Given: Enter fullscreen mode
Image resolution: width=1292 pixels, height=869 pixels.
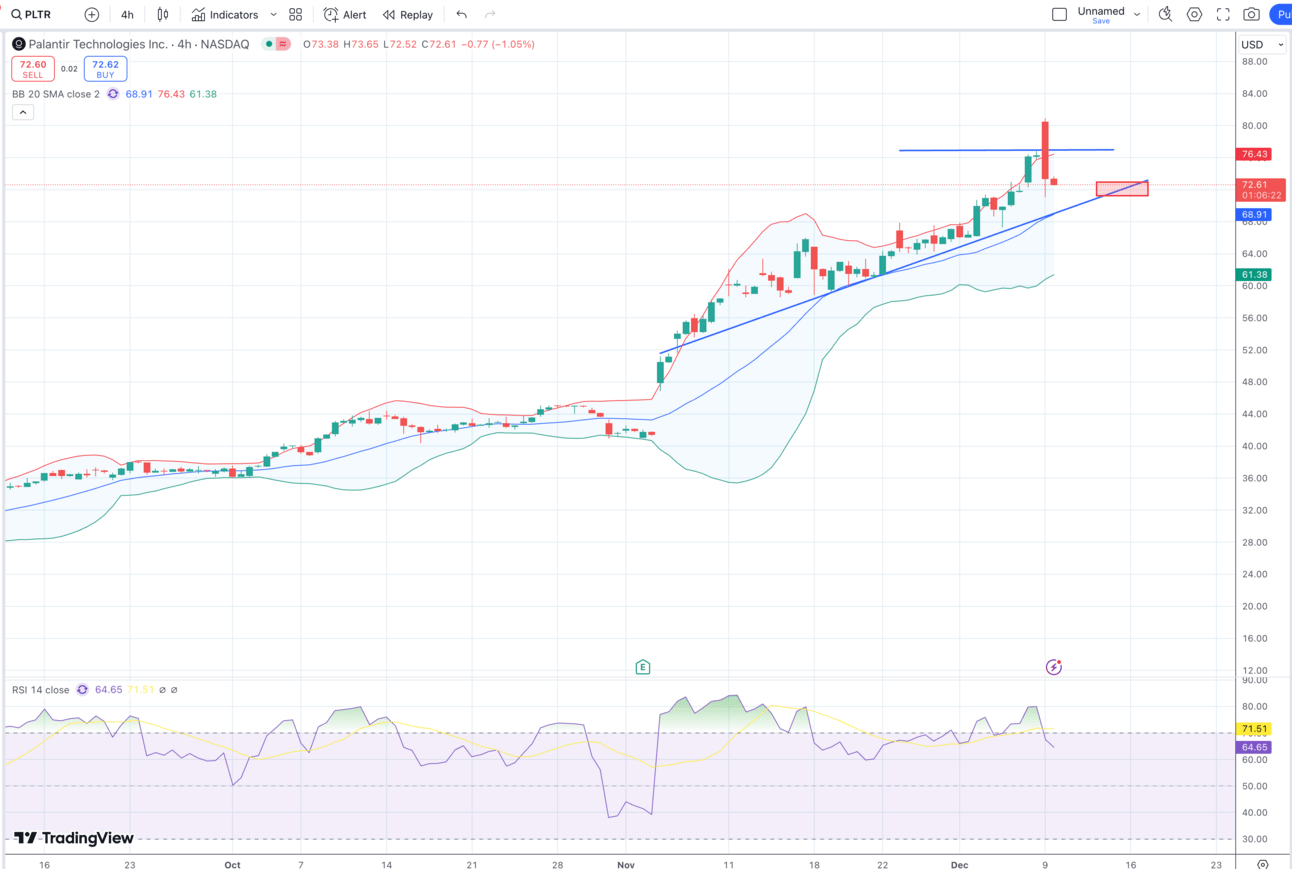Looking at the screenshot, I should point(1223,15).
